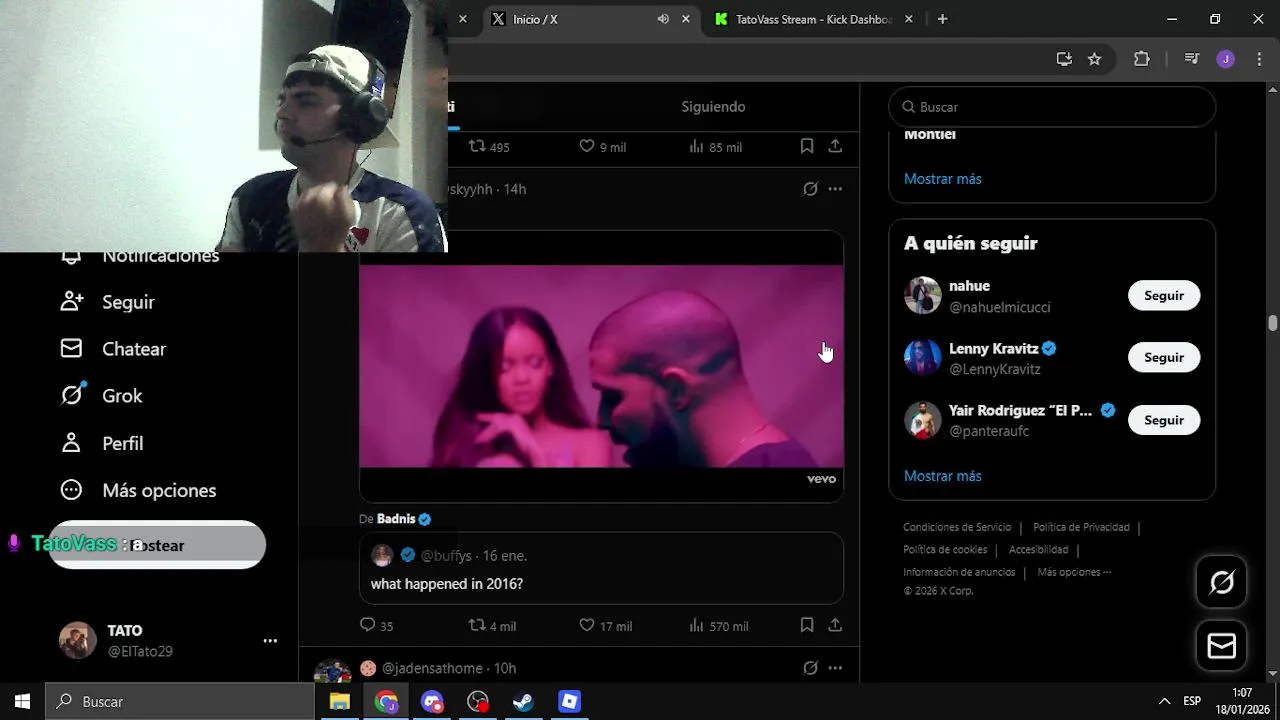Screen dimensions: 1280x720
Task: Open Seguir in the sidebar
Action: pos(107,302)
